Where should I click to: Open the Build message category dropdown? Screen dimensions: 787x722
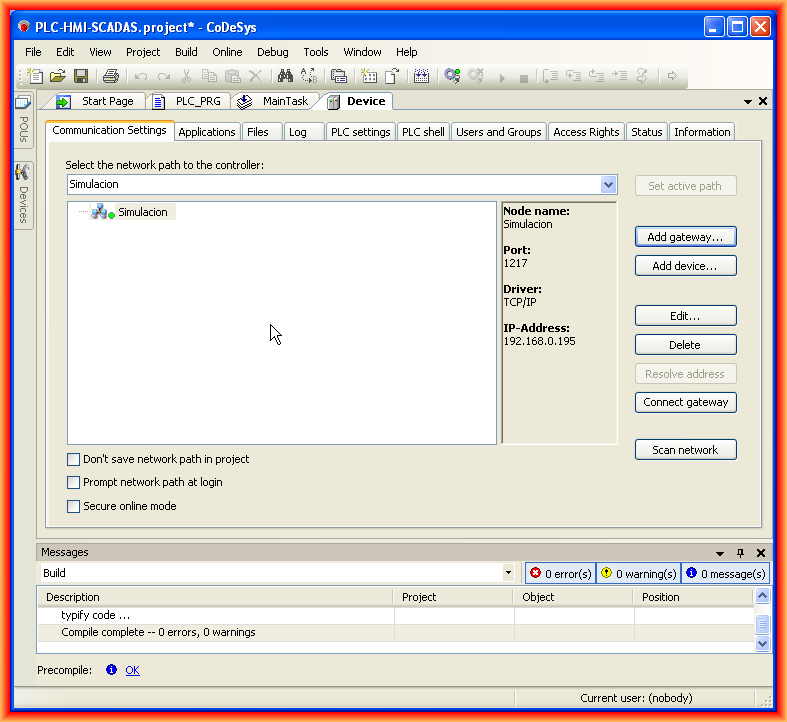[x=508, y=573]
